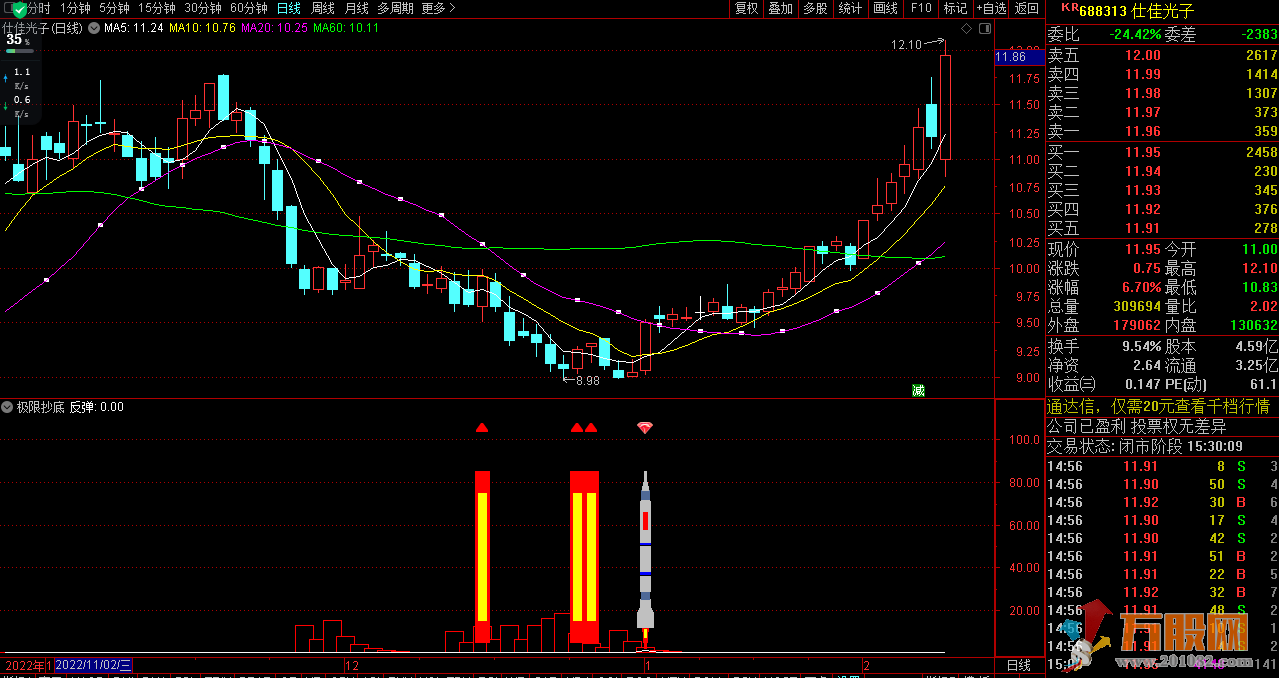
Task: Open the 极限抄底 indicator dropdown arrow
Action: point(8,407)
